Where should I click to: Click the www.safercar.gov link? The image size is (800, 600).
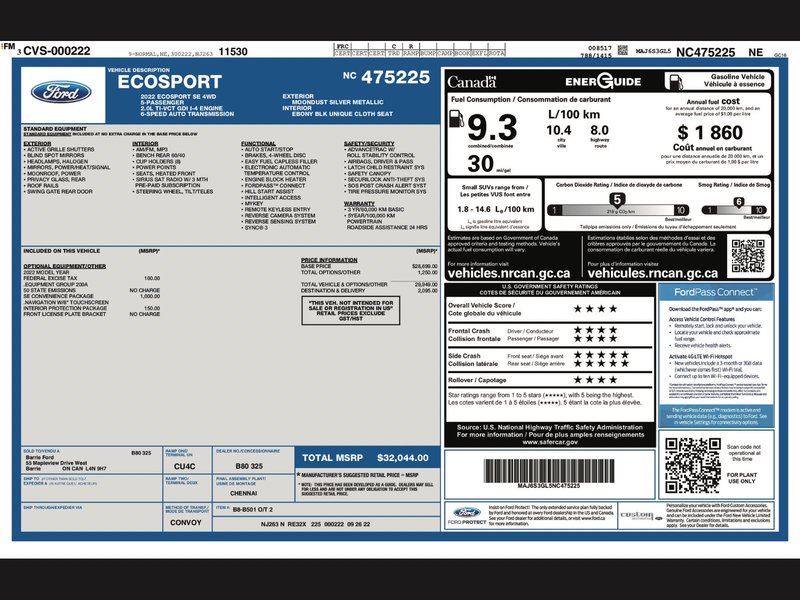pos(548,441)
